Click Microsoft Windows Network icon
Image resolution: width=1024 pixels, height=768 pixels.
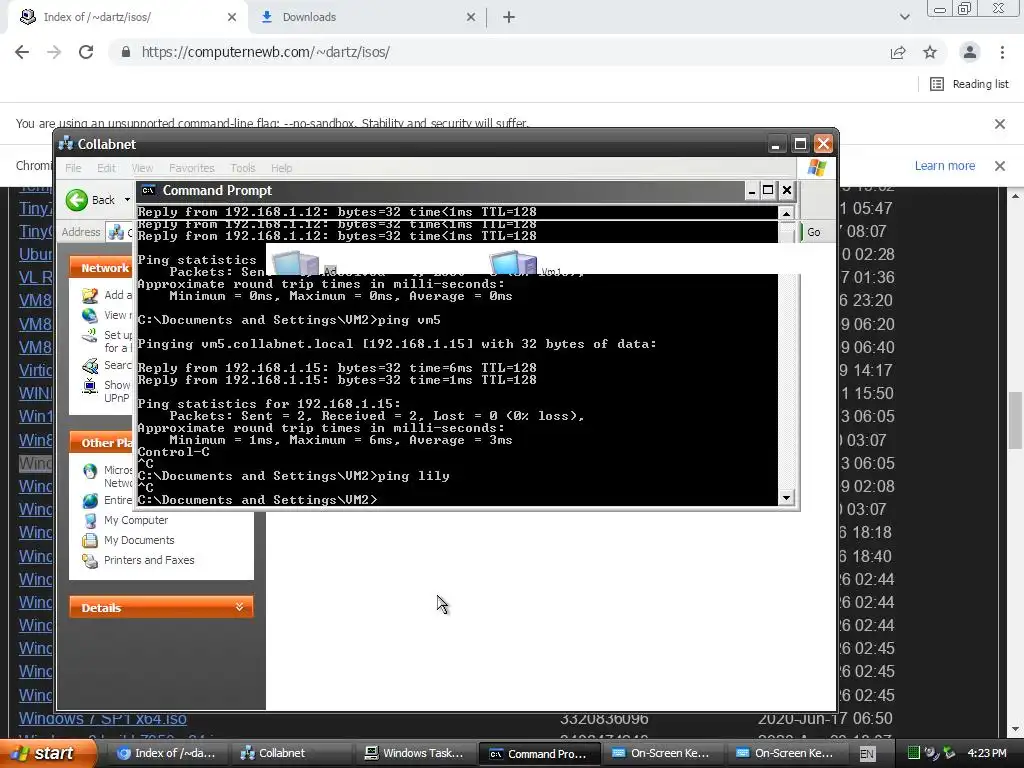coord(90,472)
